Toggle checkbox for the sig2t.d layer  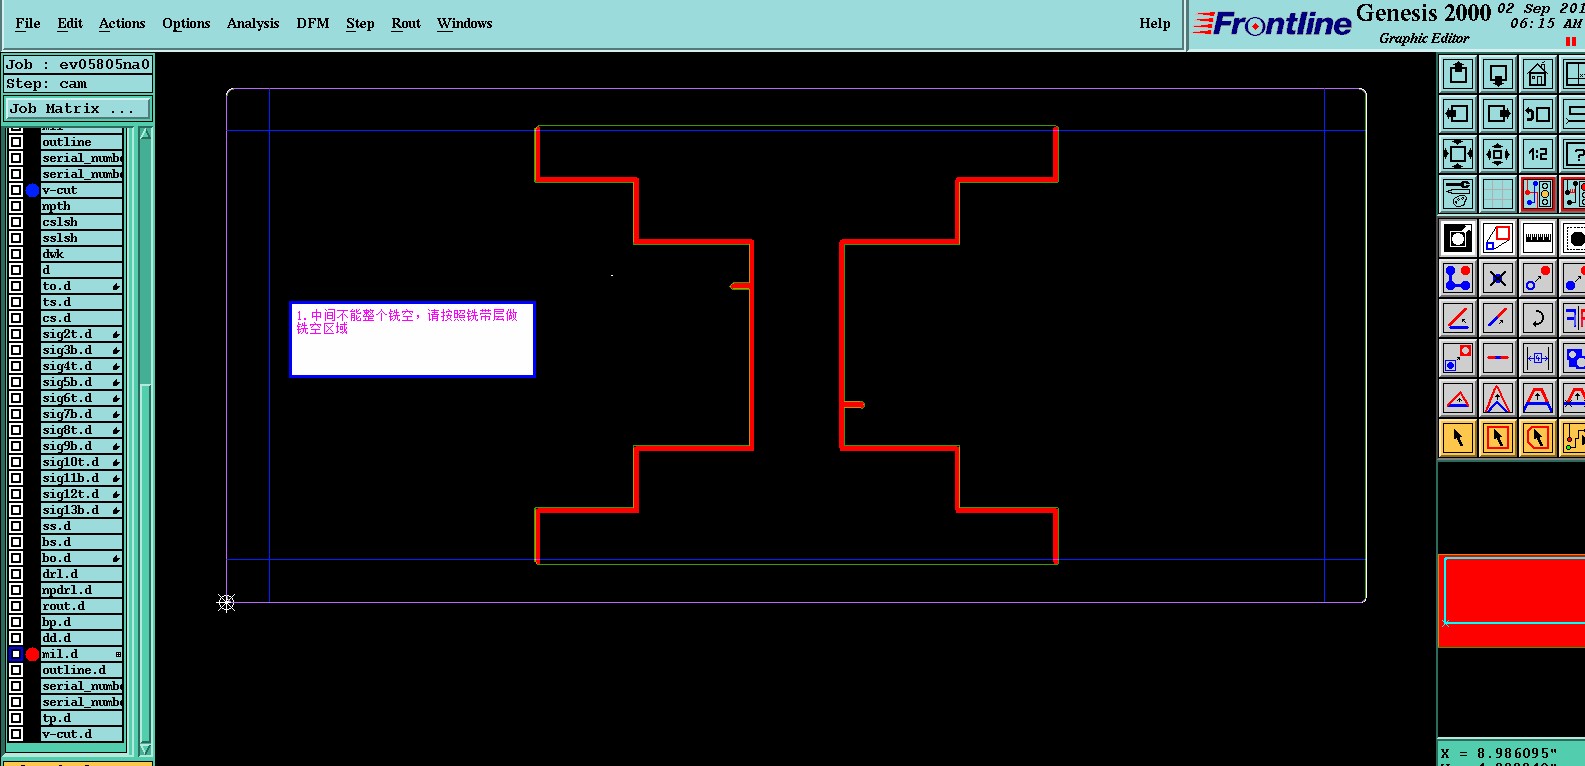[16, 334]
